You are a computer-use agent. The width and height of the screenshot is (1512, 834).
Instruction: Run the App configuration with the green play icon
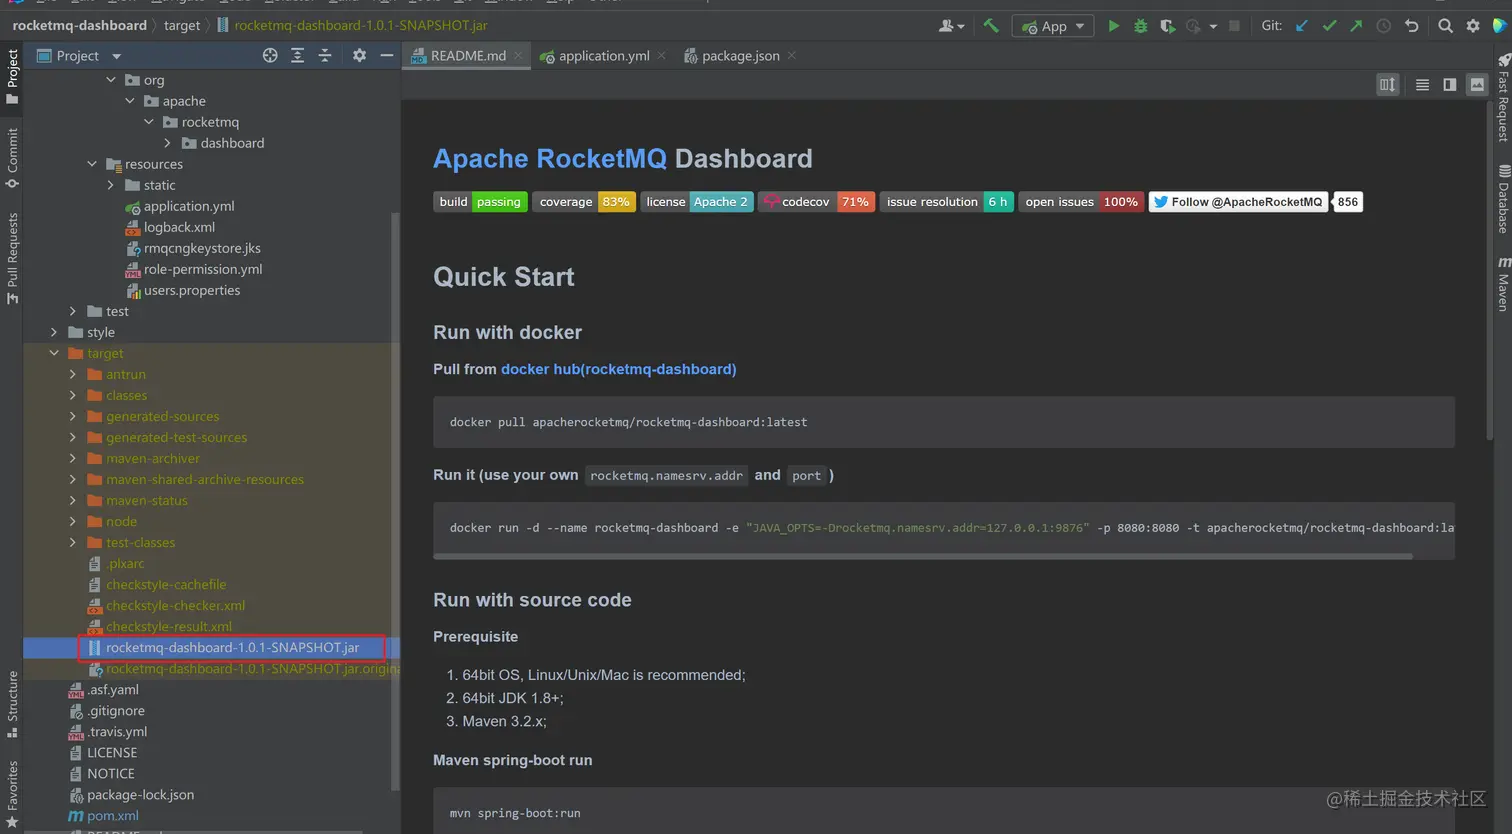pyautogui.click(x=1113, y=26)
